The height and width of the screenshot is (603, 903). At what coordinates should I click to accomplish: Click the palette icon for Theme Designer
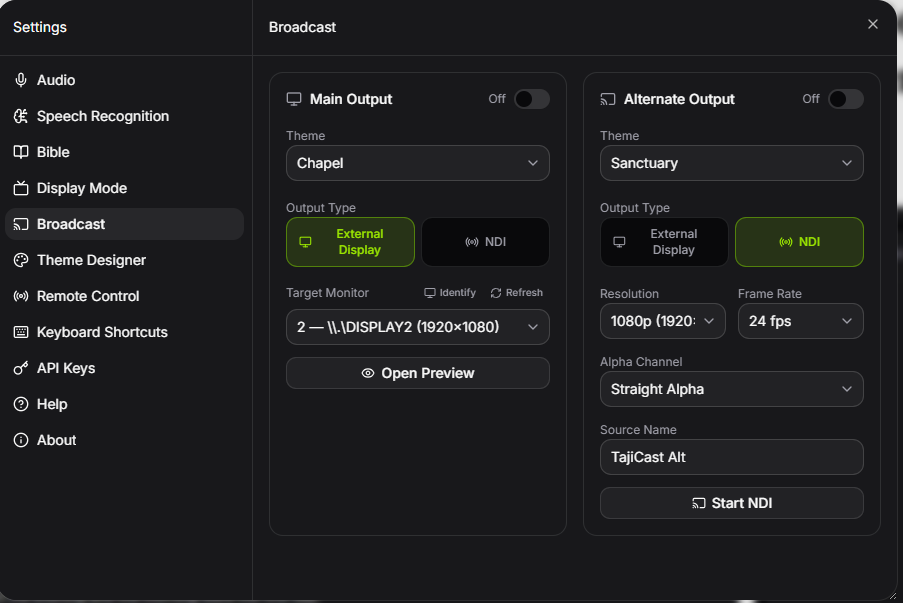pos(21,260)
